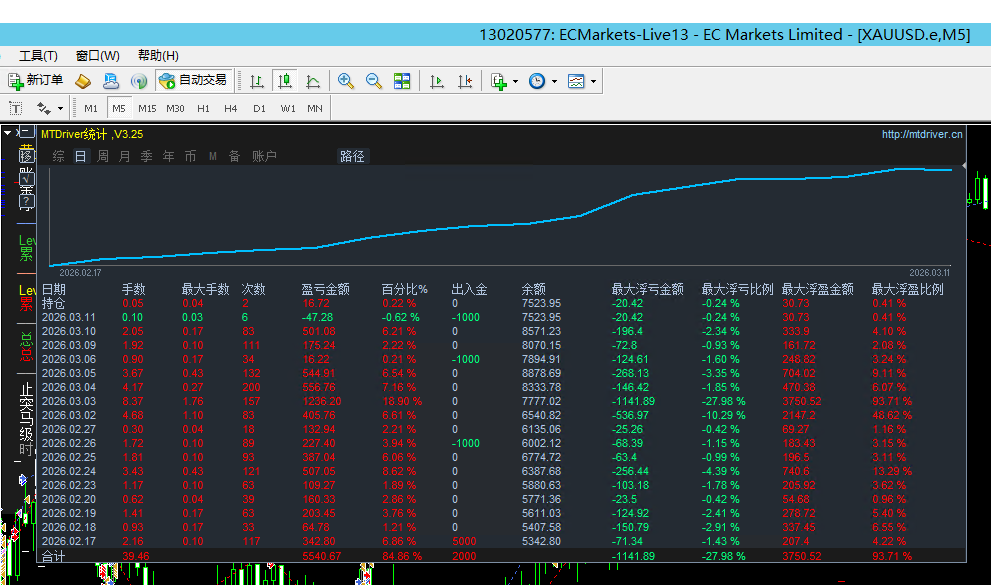
Task: Select the 2026.03.03 row date
Action: tap(69, 401)
